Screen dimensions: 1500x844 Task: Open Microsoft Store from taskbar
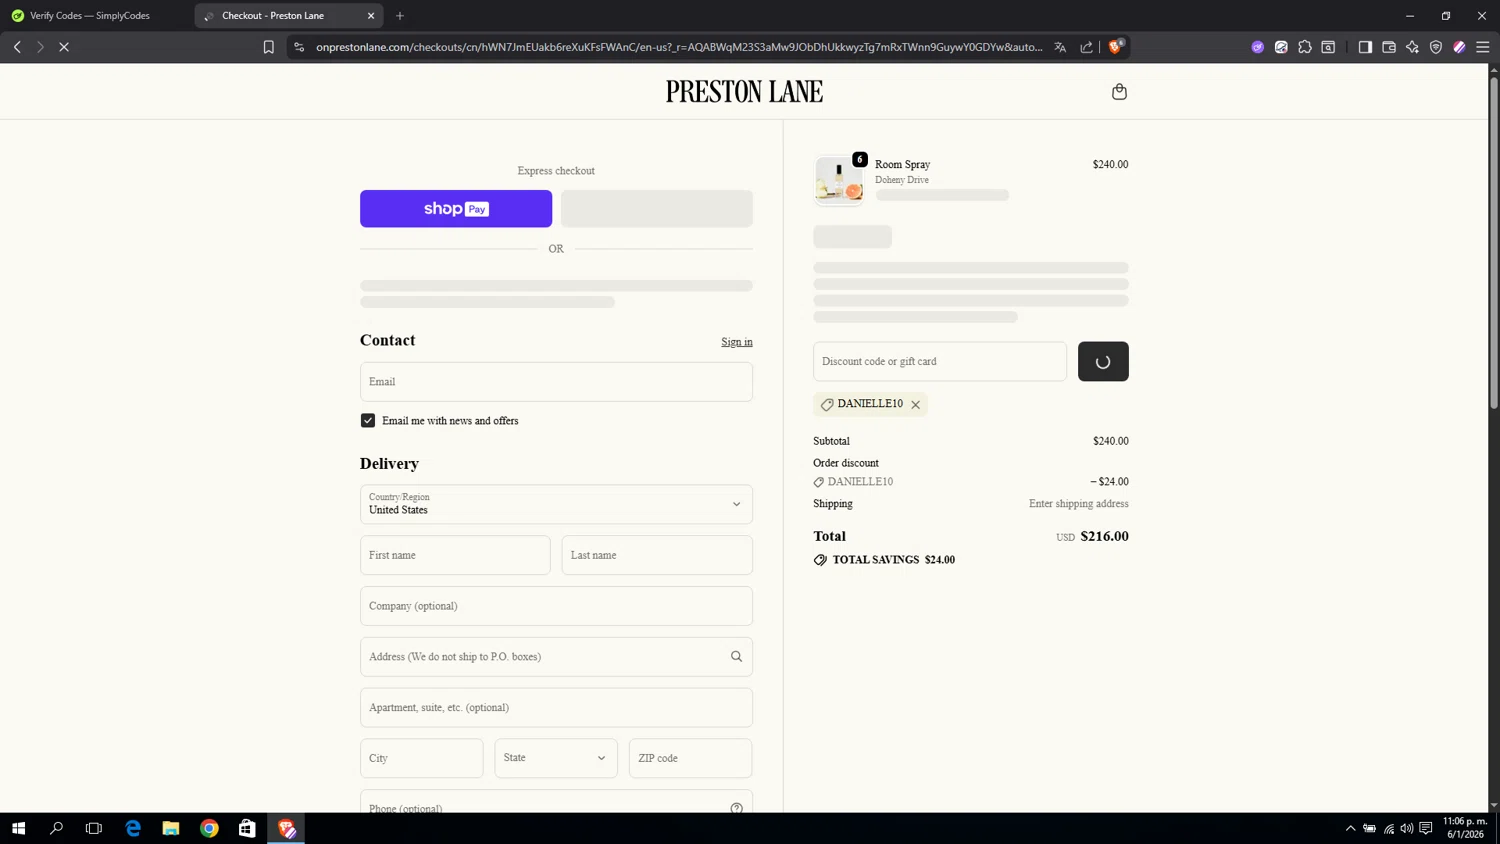(x=247, y=828)
